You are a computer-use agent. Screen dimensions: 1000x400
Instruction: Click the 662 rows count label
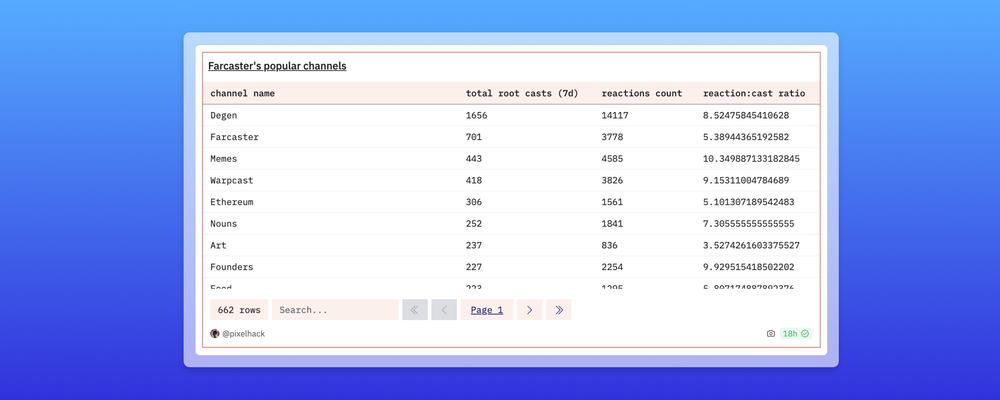click(x=239, y=310)
